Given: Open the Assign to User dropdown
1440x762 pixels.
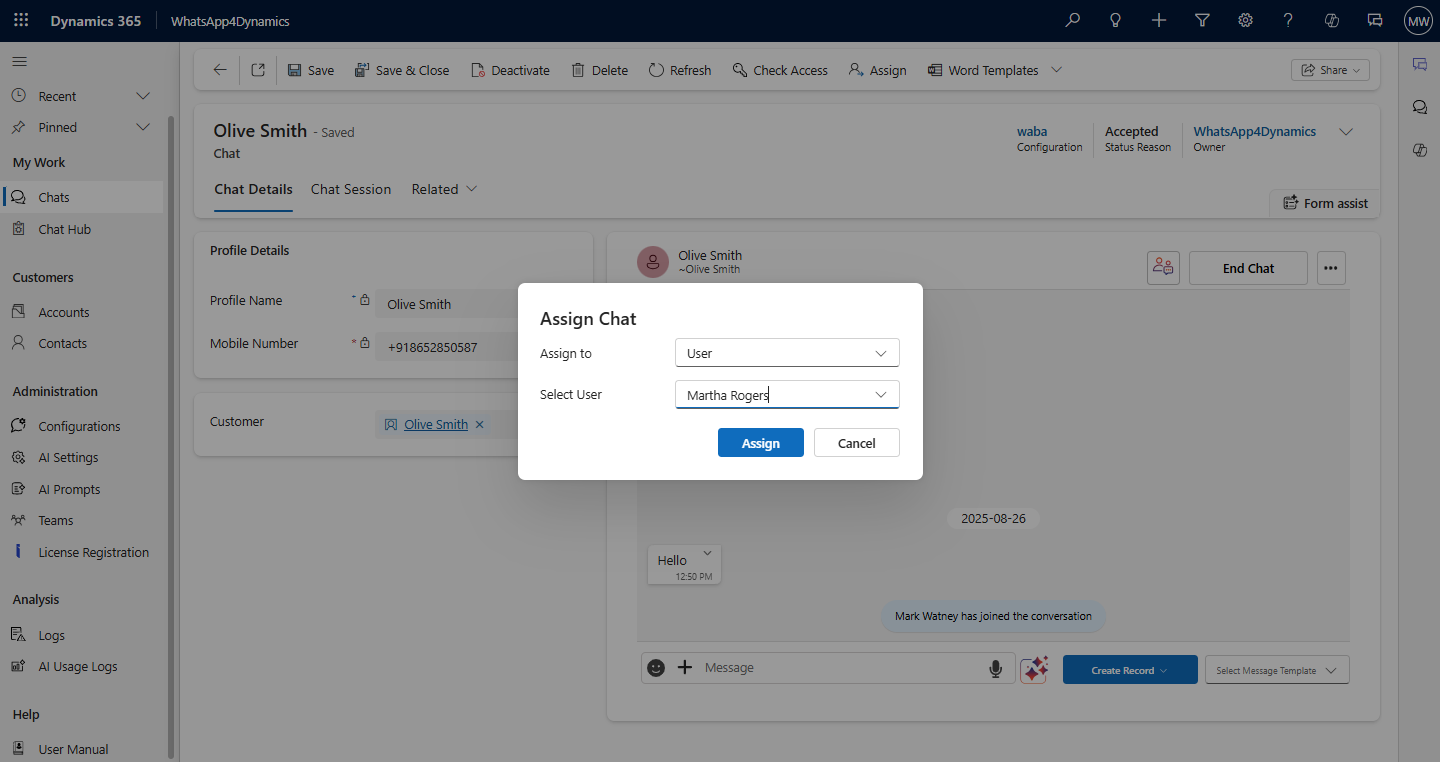Looking at the screenshot, I should point(787,353).
